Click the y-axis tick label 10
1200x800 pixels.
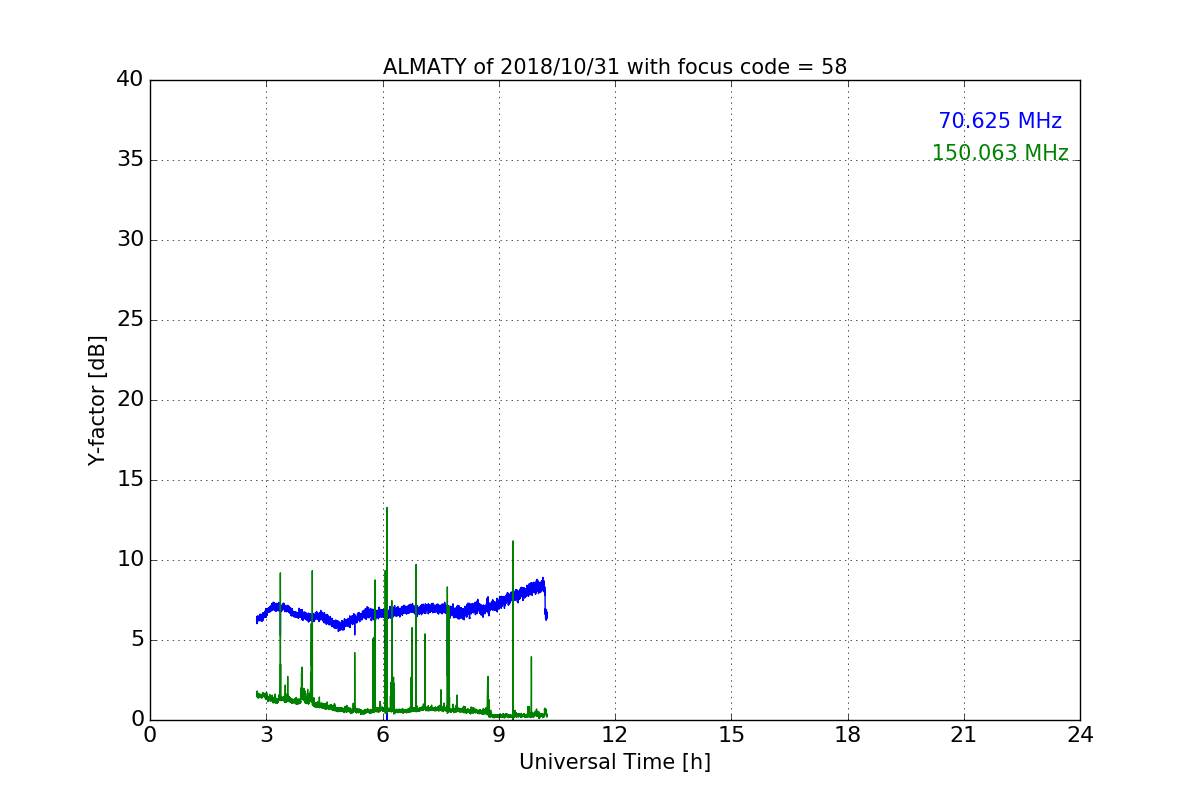coord(130,560)
